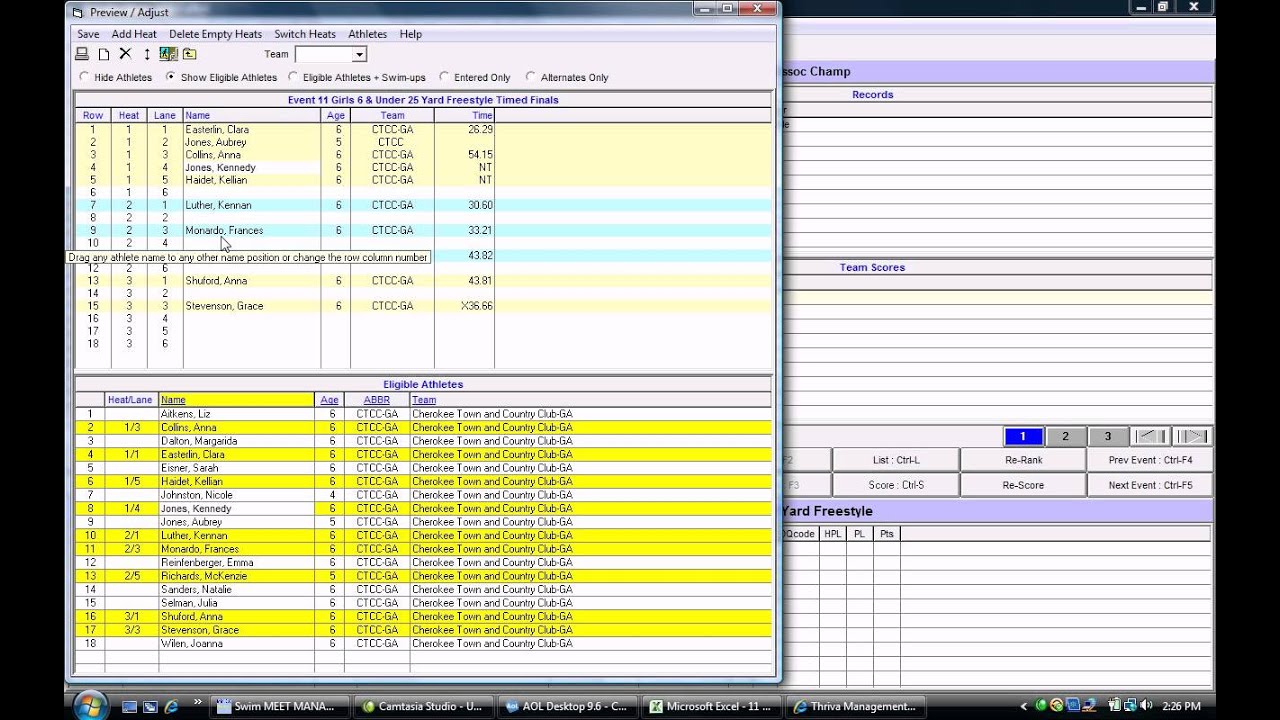This screenshot has height=720, width=1280.
Task: Select Easterlin, Clara in heat 1 lane 1
Action: [217, 129]
